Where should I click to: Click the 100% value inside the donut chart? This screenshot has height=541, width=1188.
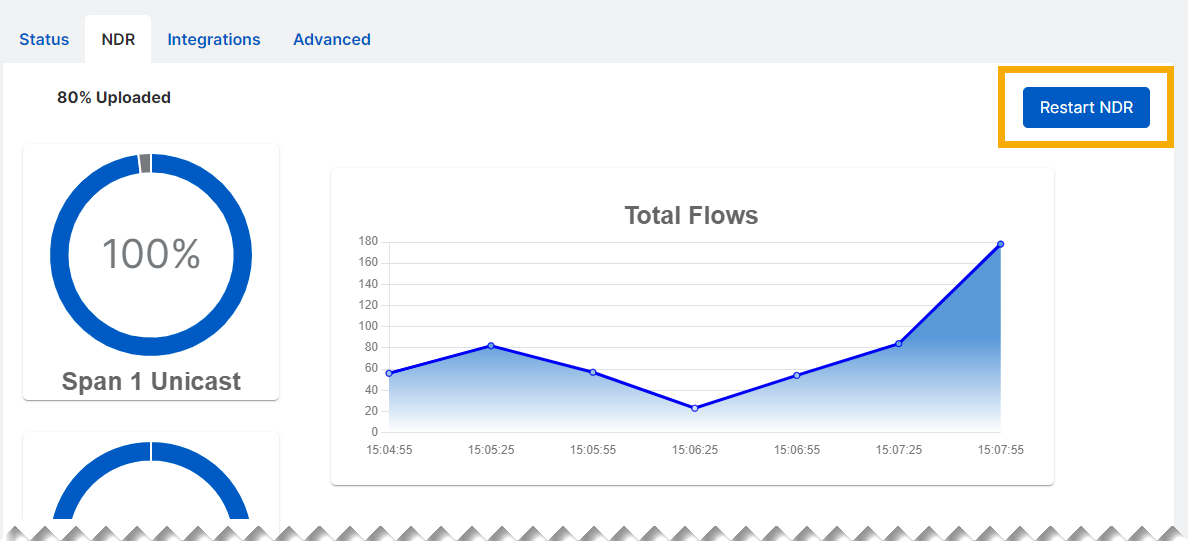coord(151,255)
